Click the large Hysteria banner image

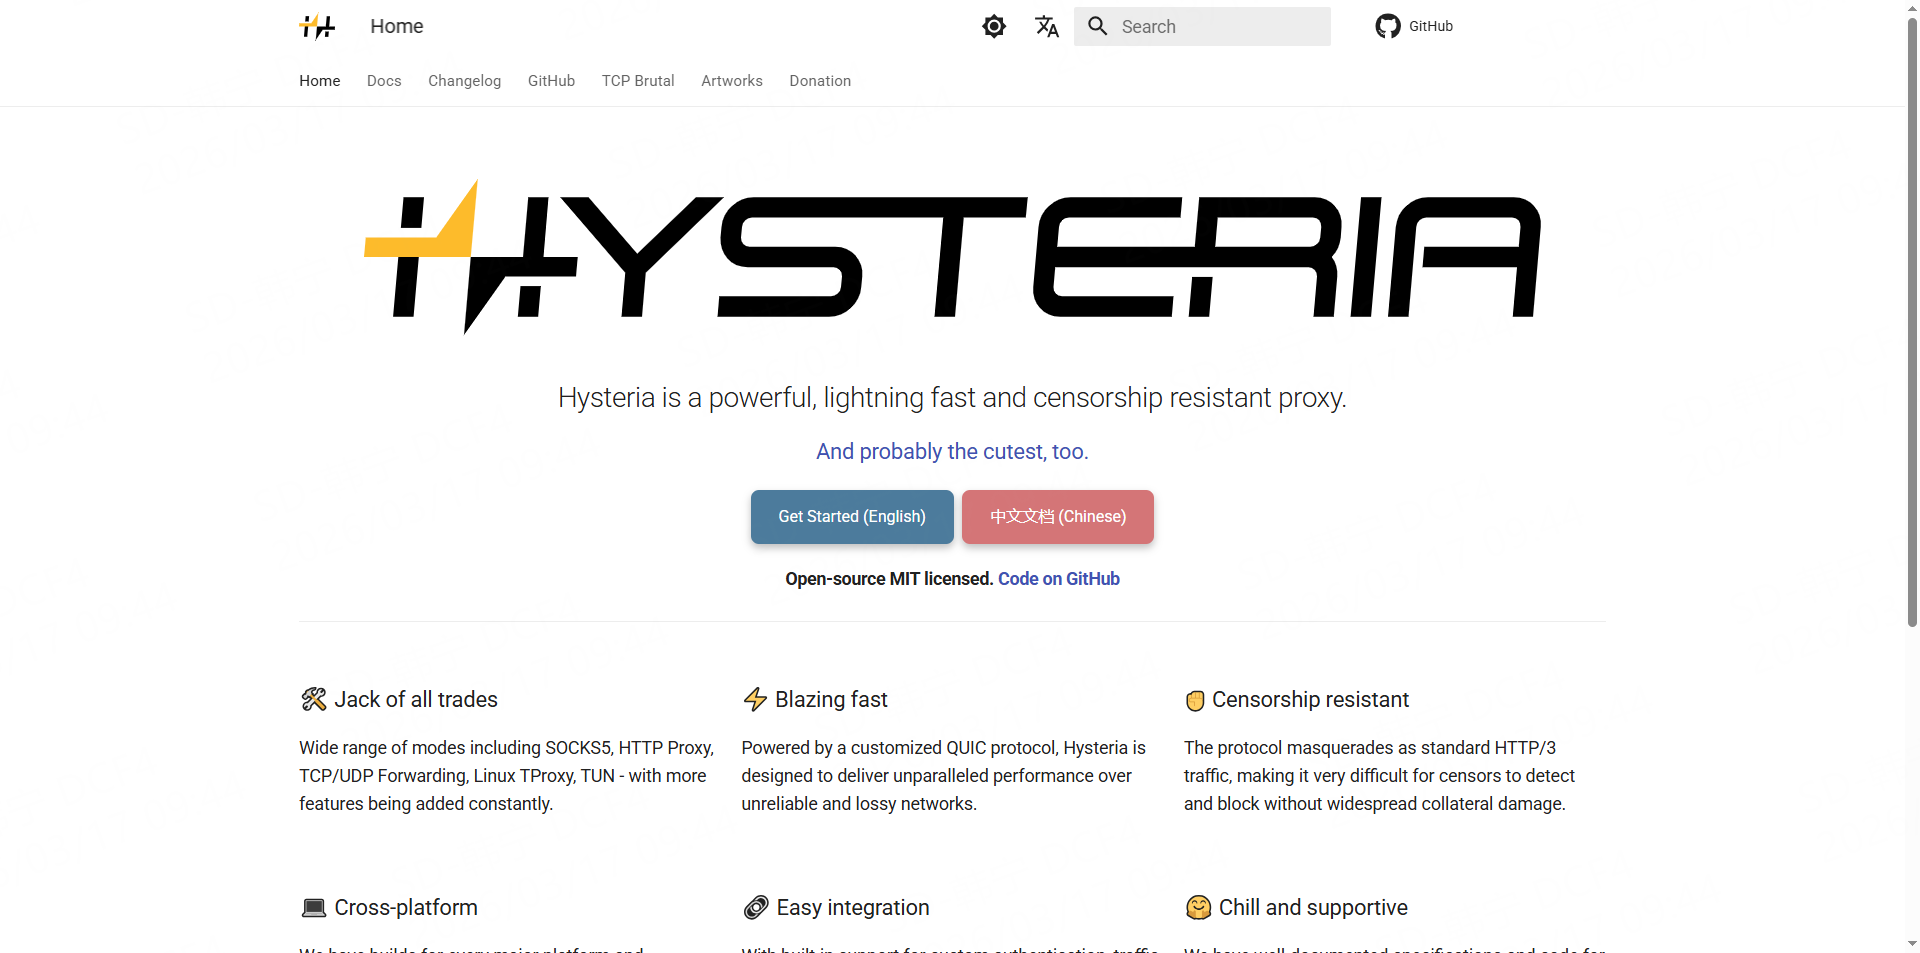[952, 257]
